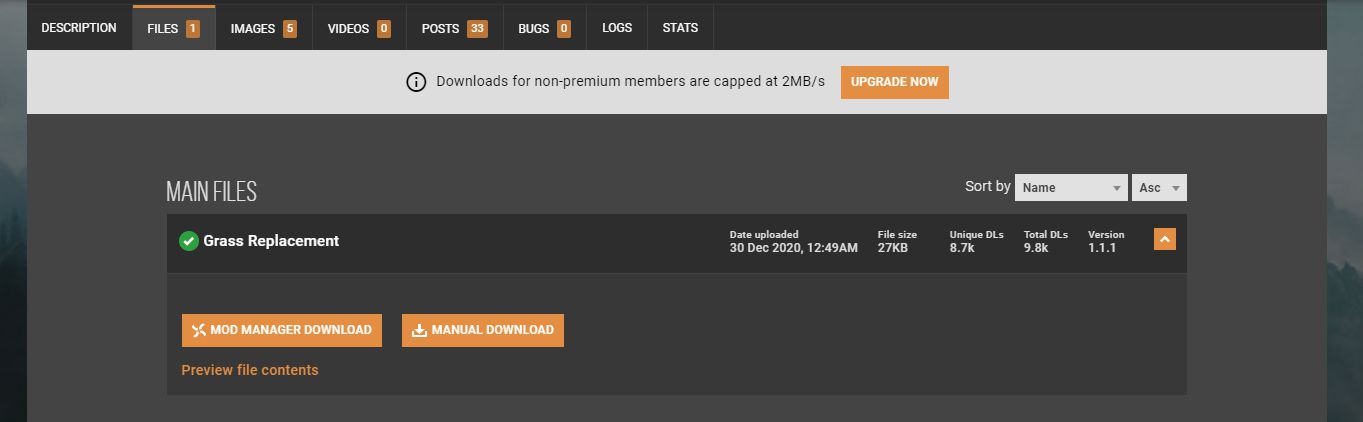
Task: Click the info icon beside download cap notice
Action: pyautogui.click(x=416, y=82)
